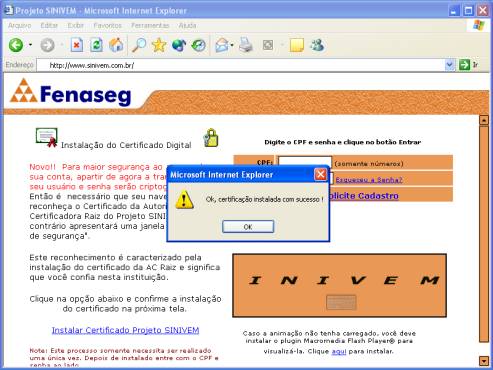Click the page scrollbar up arrow
Screen dimensions: 493x370
(x=484, y=120)
